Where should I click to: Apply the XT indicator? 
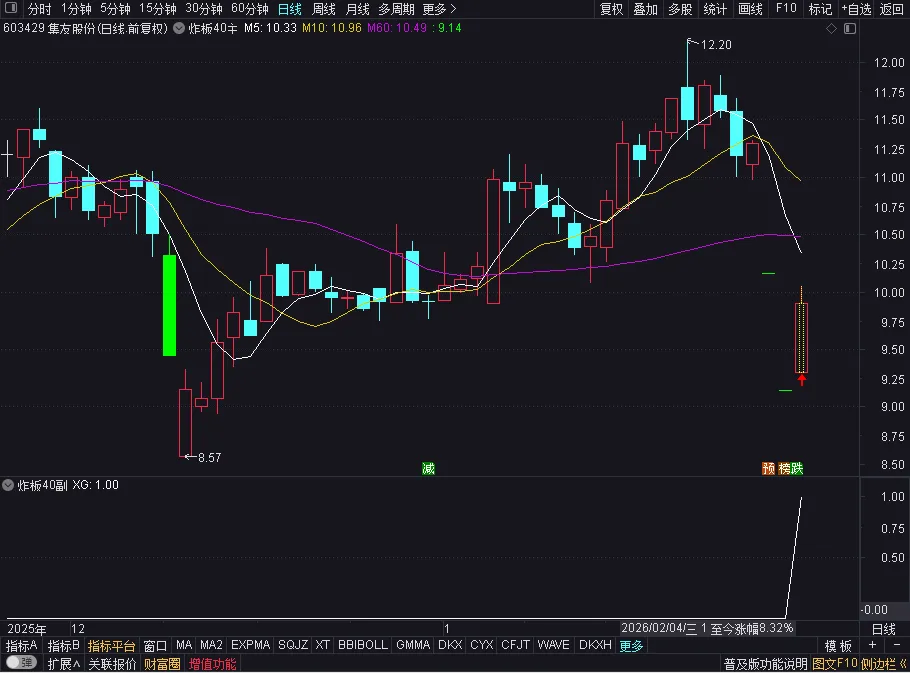point(323,646)
